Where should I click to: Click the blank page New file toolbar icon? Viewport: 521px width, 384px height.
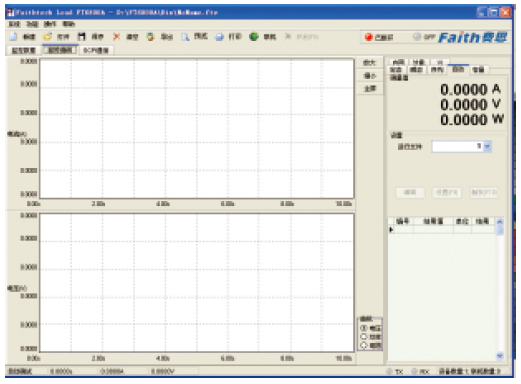pyautogui.click(x=13, y=36)
